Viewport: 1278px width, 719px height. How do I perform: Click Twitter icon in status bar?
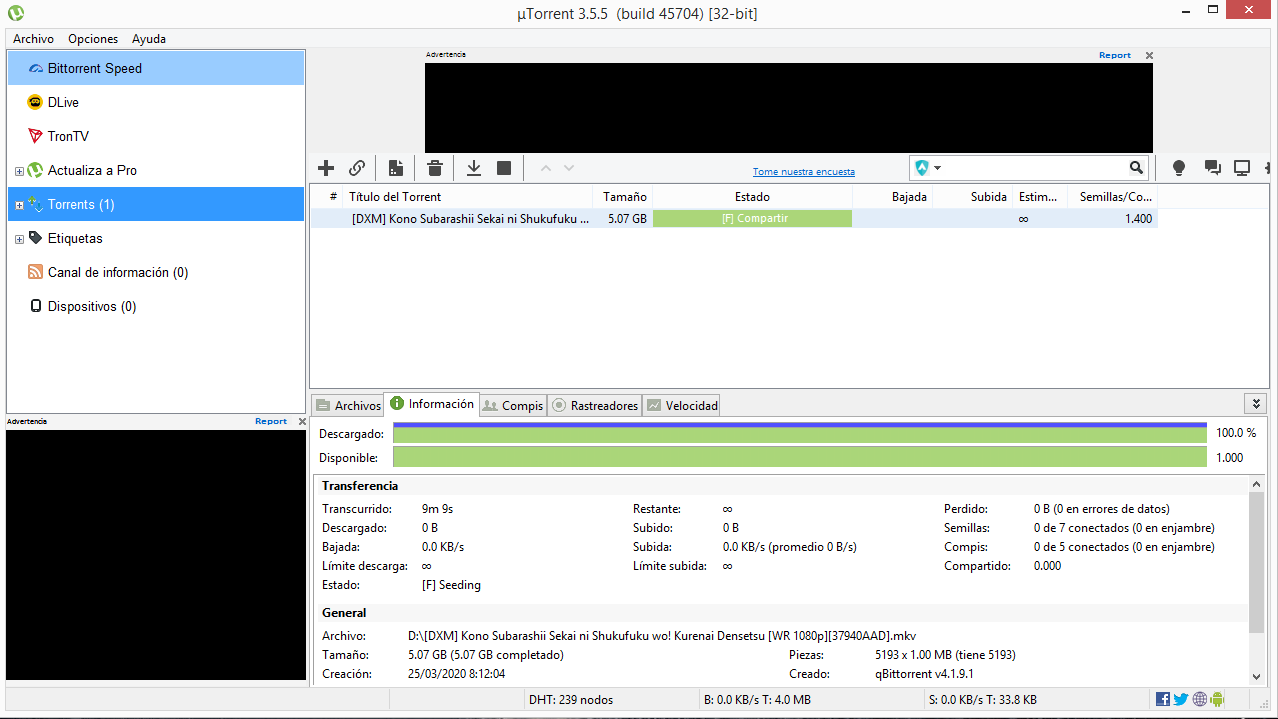coord(1181,699)
